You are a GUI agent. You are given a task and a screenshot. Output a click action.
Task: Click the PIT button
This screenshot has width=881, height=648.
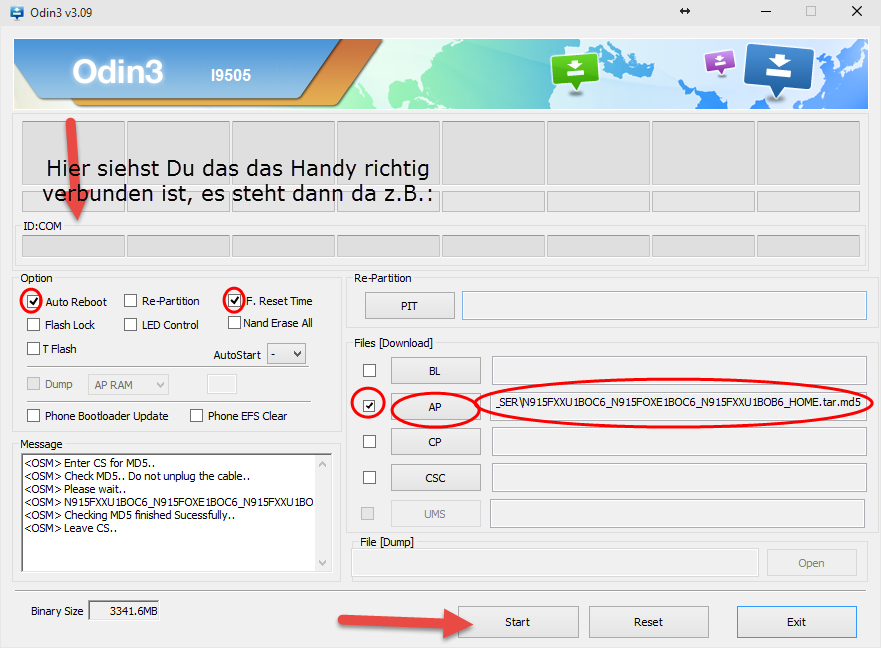(x=410, y=306)
